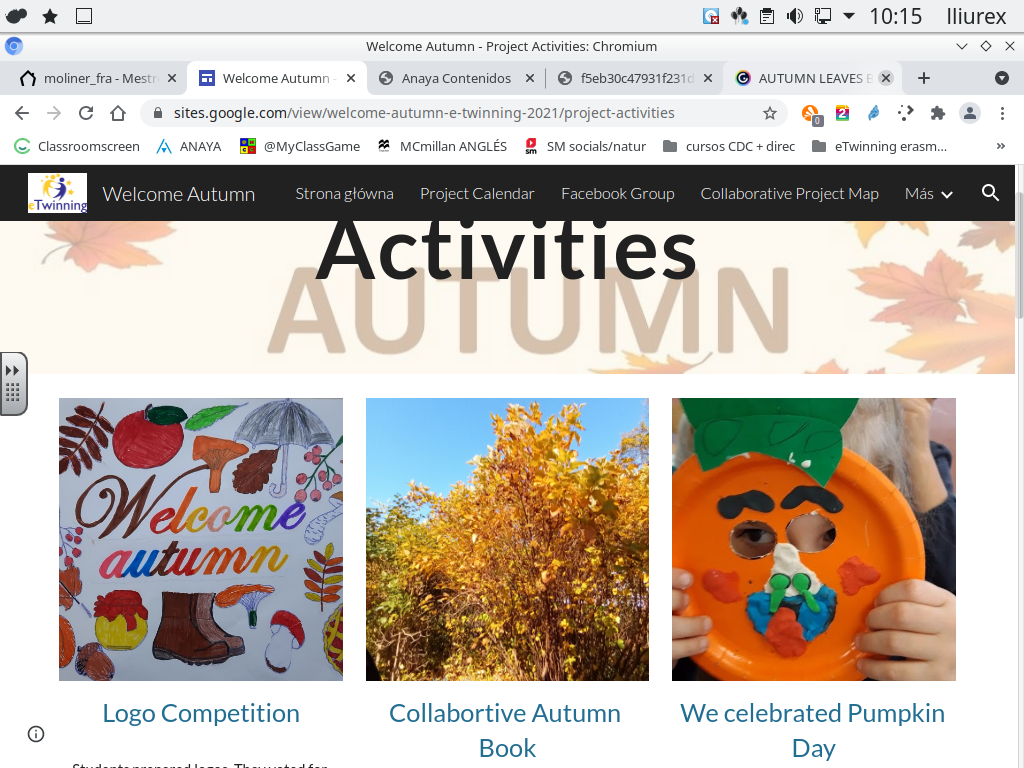Switch to the Anaya Contenidos tab
1024x768 pixels.
[455, 78]
